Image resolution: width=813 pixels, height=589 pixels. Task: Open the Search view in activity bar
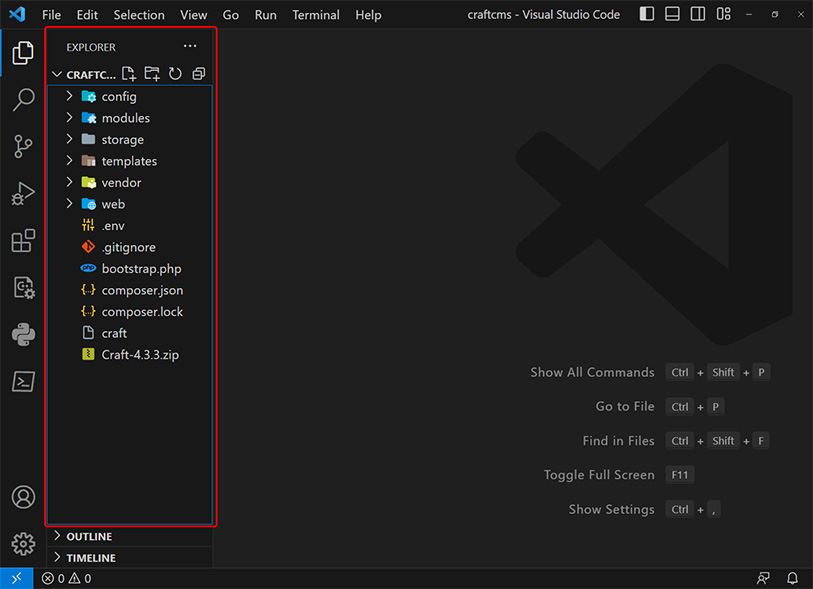point(23,100)
